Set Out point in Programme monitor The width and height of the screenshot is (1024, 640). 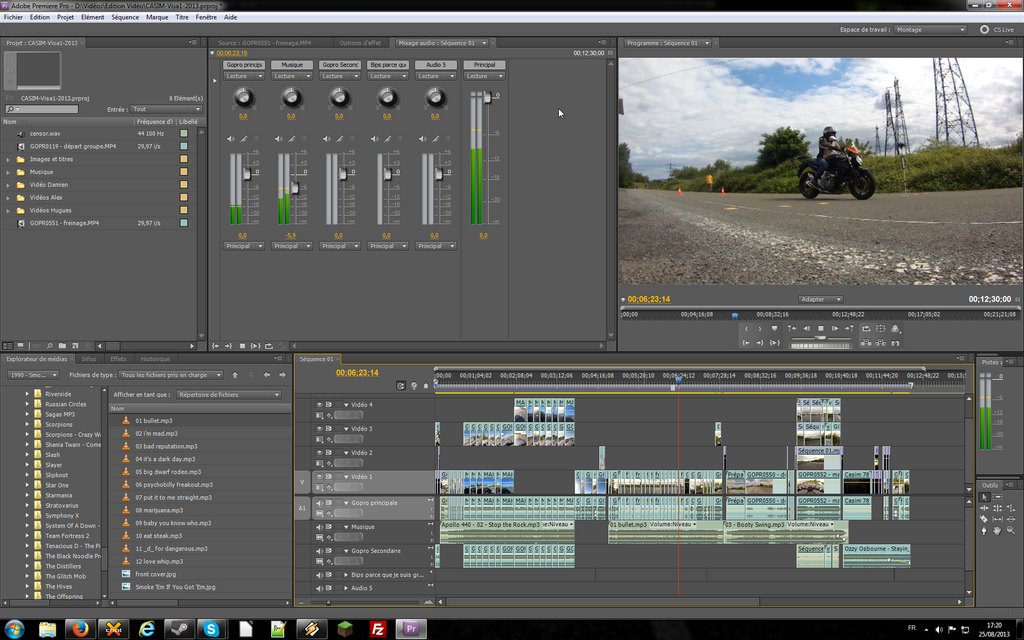760,328
